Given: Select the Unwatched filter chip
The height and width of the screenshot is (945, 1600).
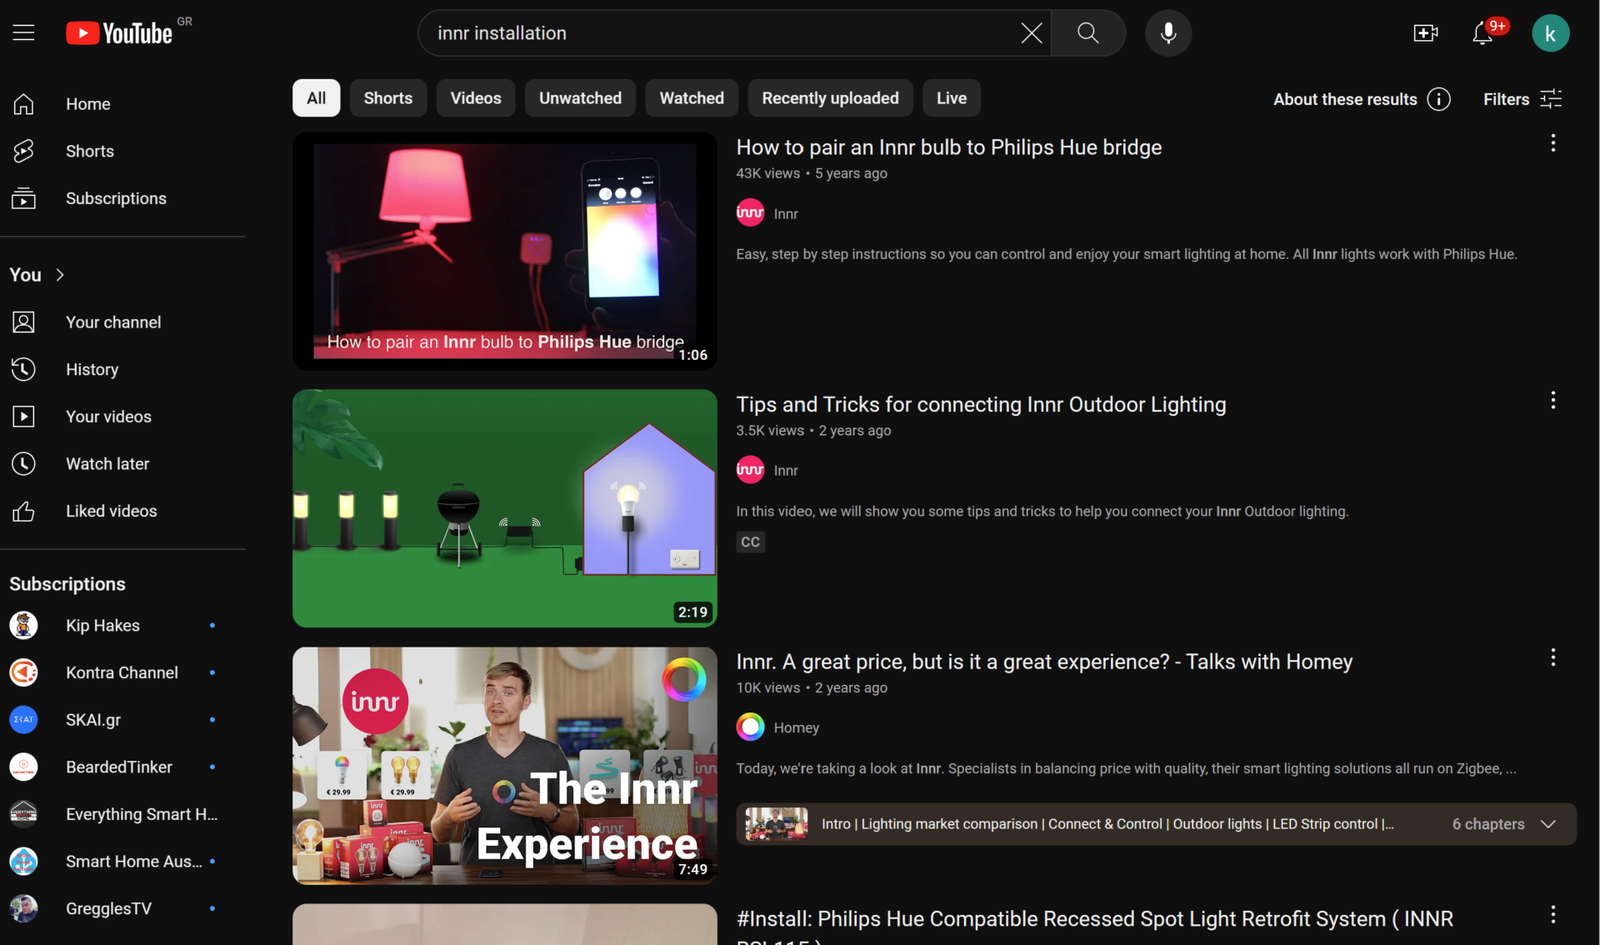Looking at the screenshot, I should click(x=580, y=98).
